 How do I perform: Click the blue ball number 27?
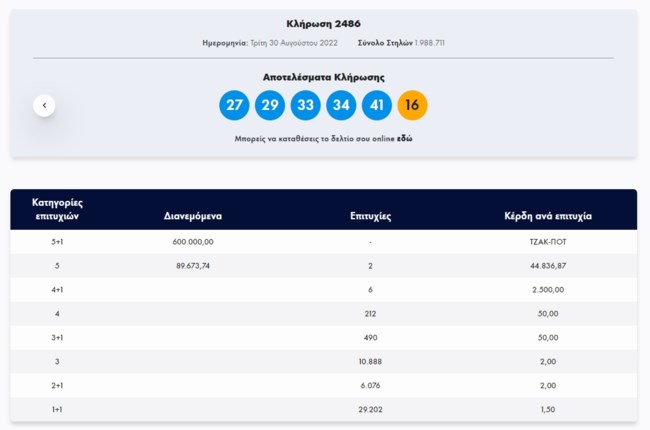234,105
